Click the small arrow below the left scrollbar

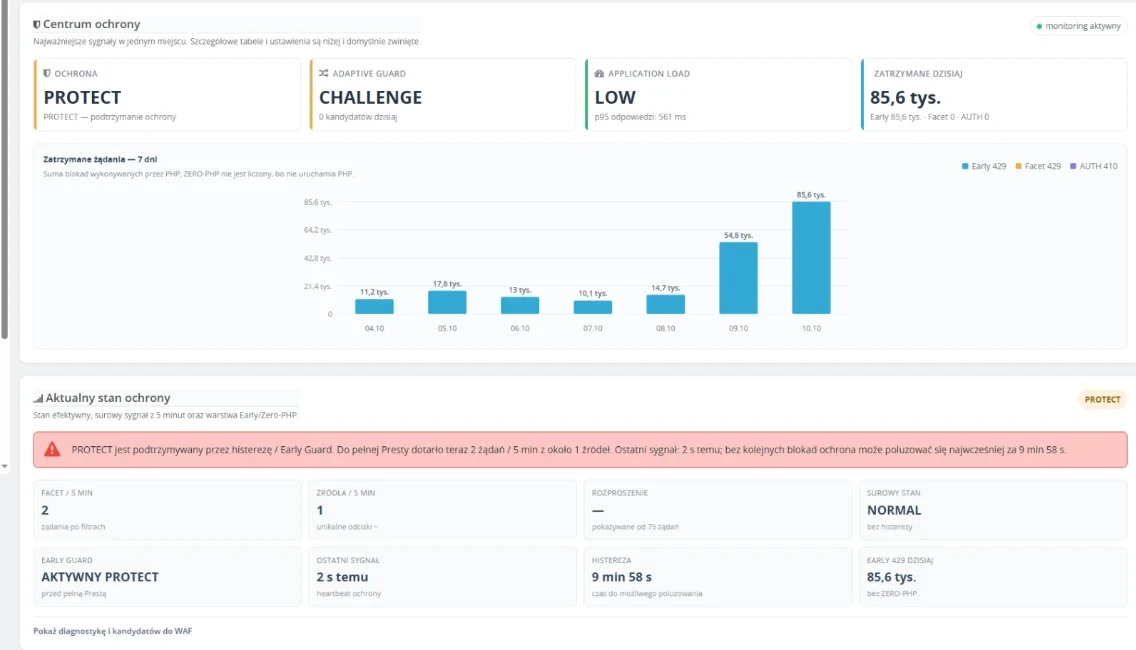point(4,466)
